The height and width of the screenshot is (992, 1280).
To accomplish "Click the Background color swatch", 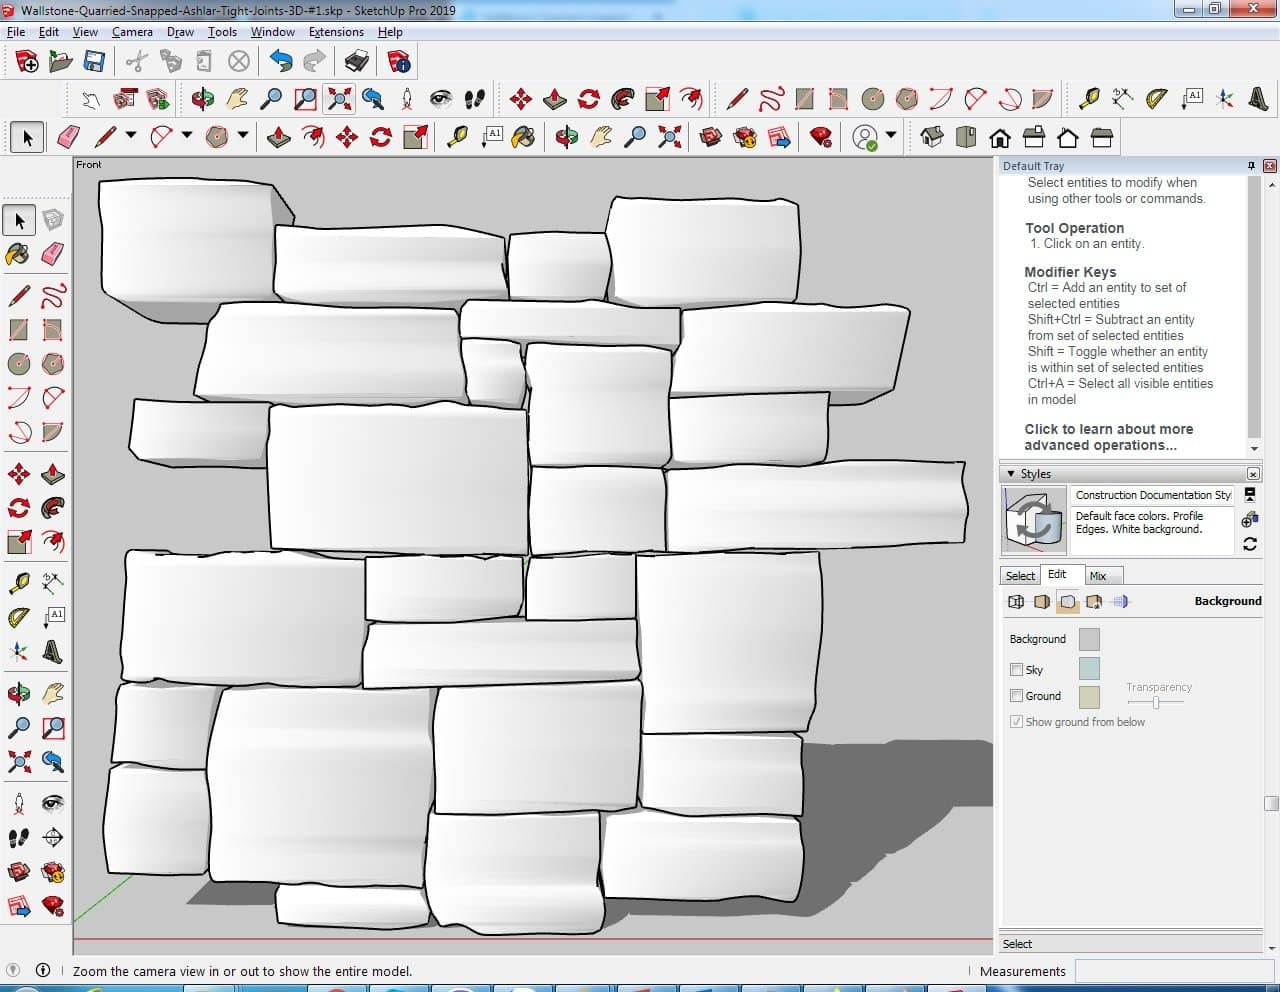I will 1089,639.
